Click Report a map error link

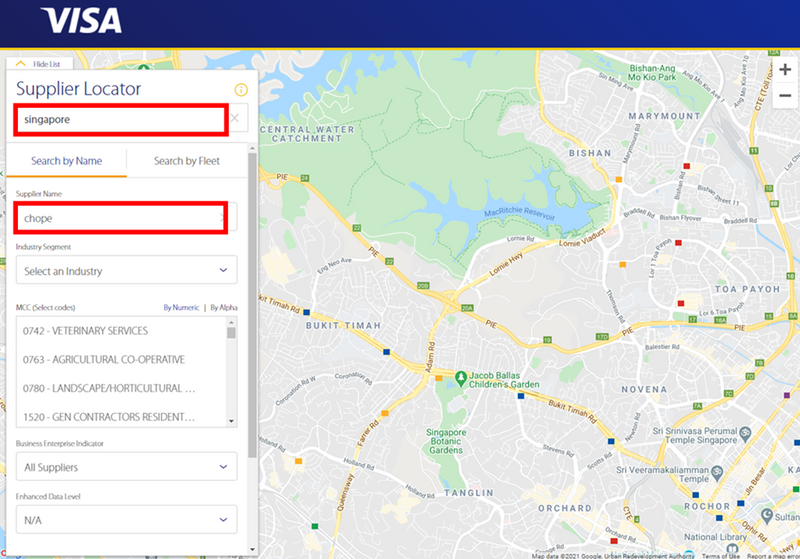tap(773, 556)
